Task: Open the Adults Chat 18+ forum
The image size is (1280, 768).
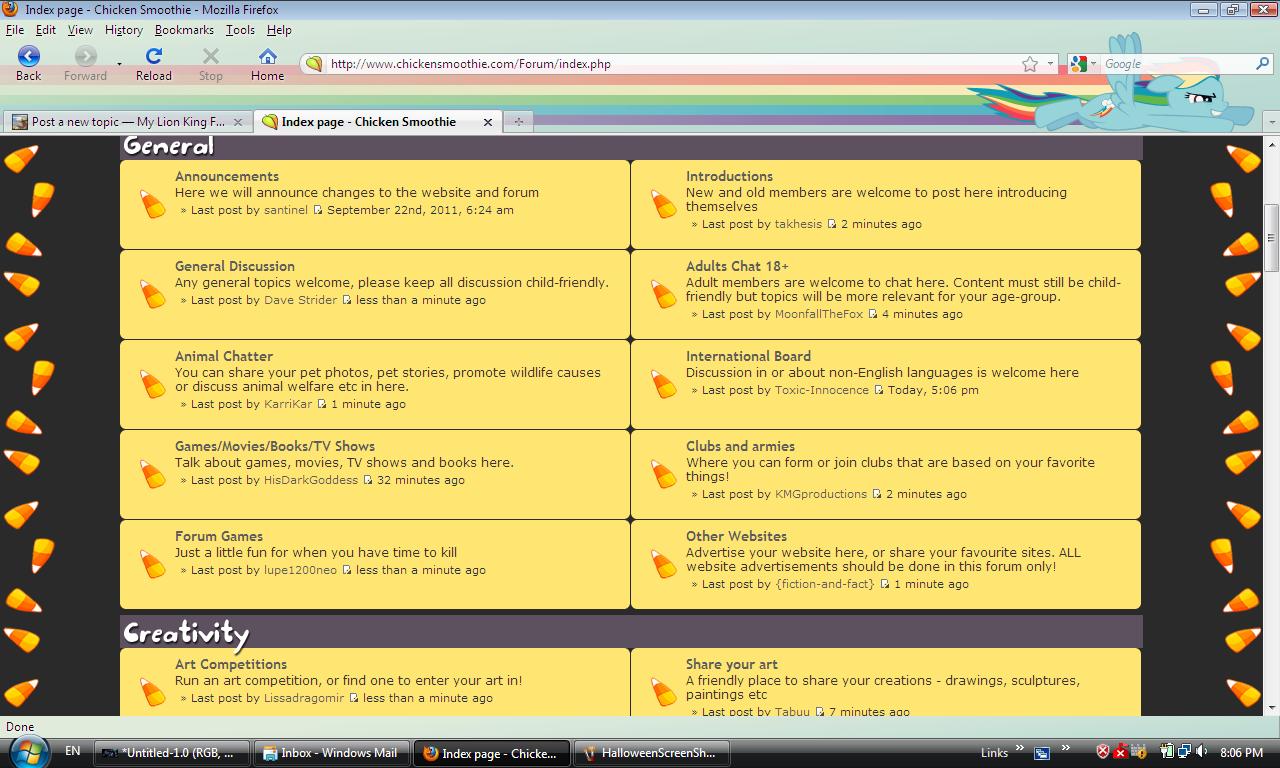Action: pyautogui.click(x=737, y=266)
